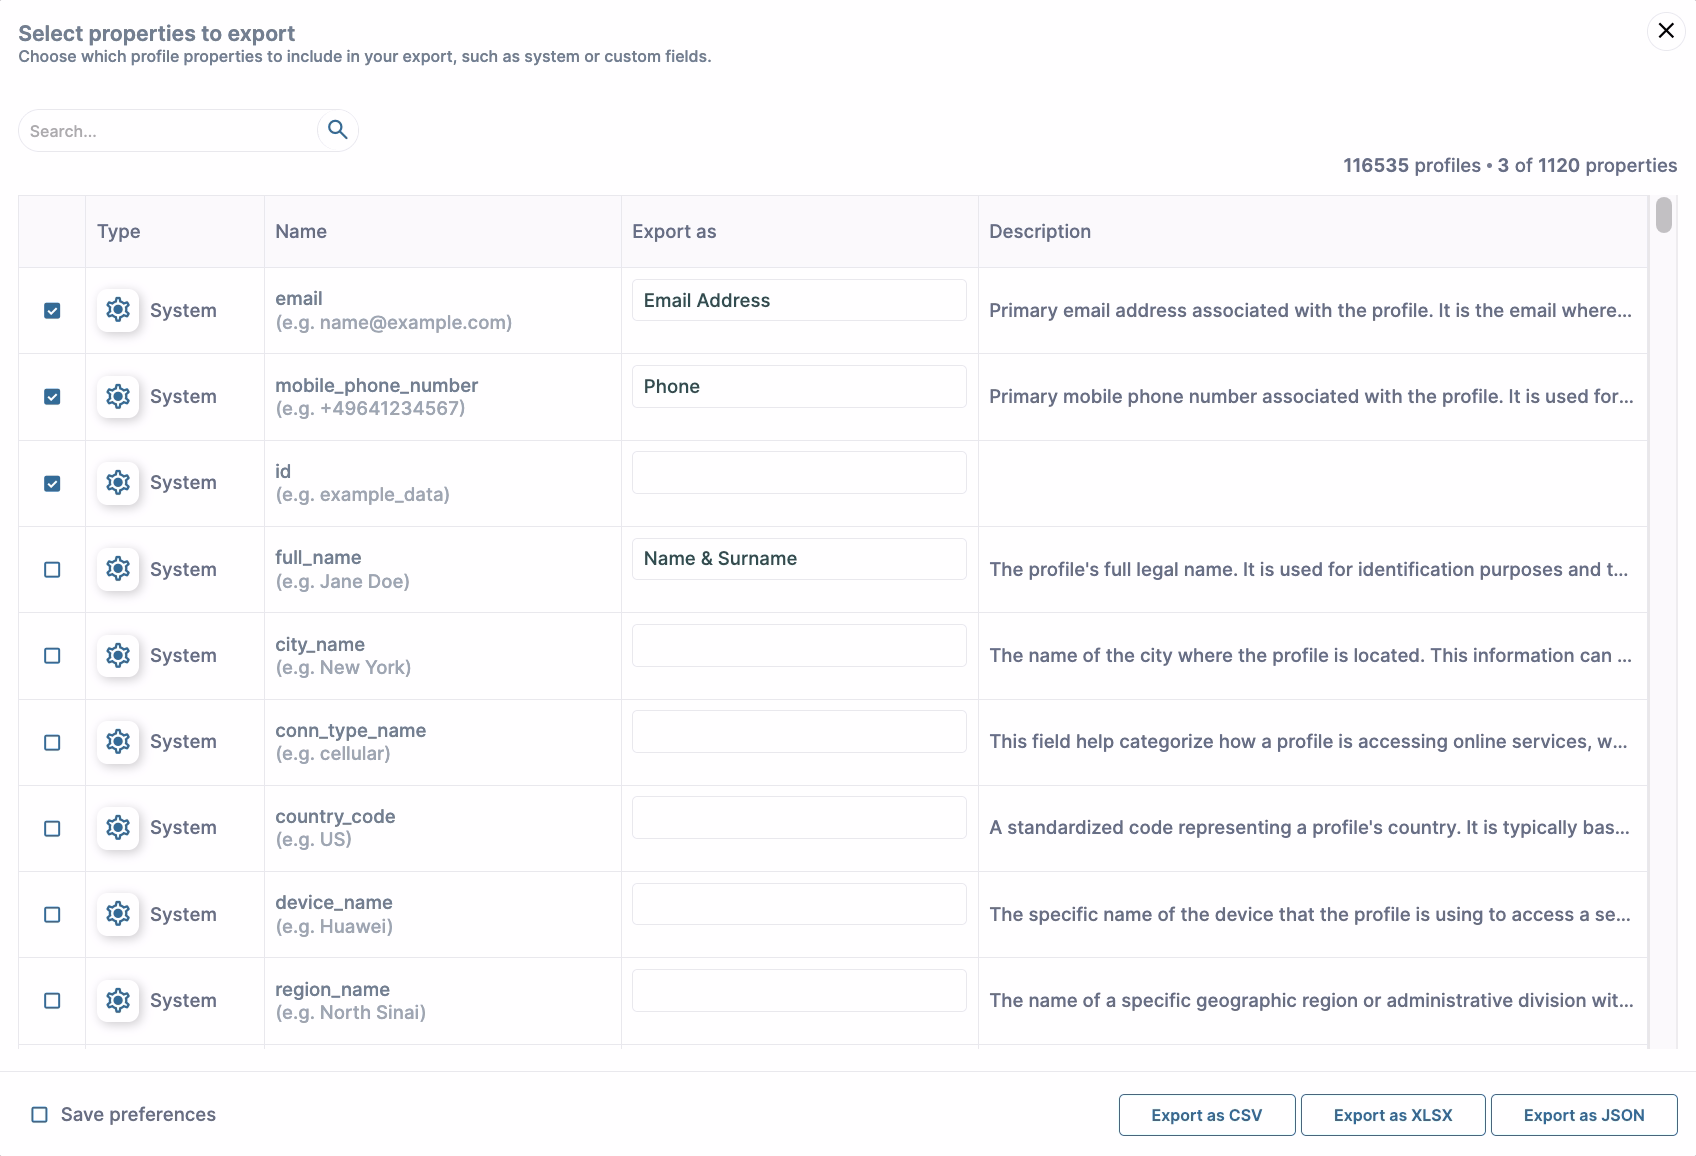This screenshot has height=1156, width=1696.
Task: Click the gear icon on the country_code row
Action: pyautogui.click(x=117, y=827)
